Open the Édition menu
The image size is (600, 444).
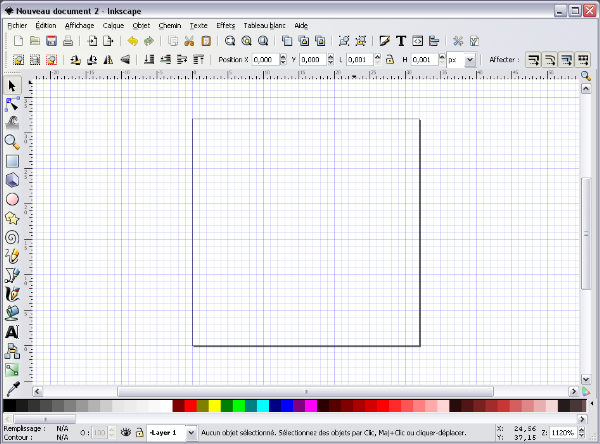46,25
